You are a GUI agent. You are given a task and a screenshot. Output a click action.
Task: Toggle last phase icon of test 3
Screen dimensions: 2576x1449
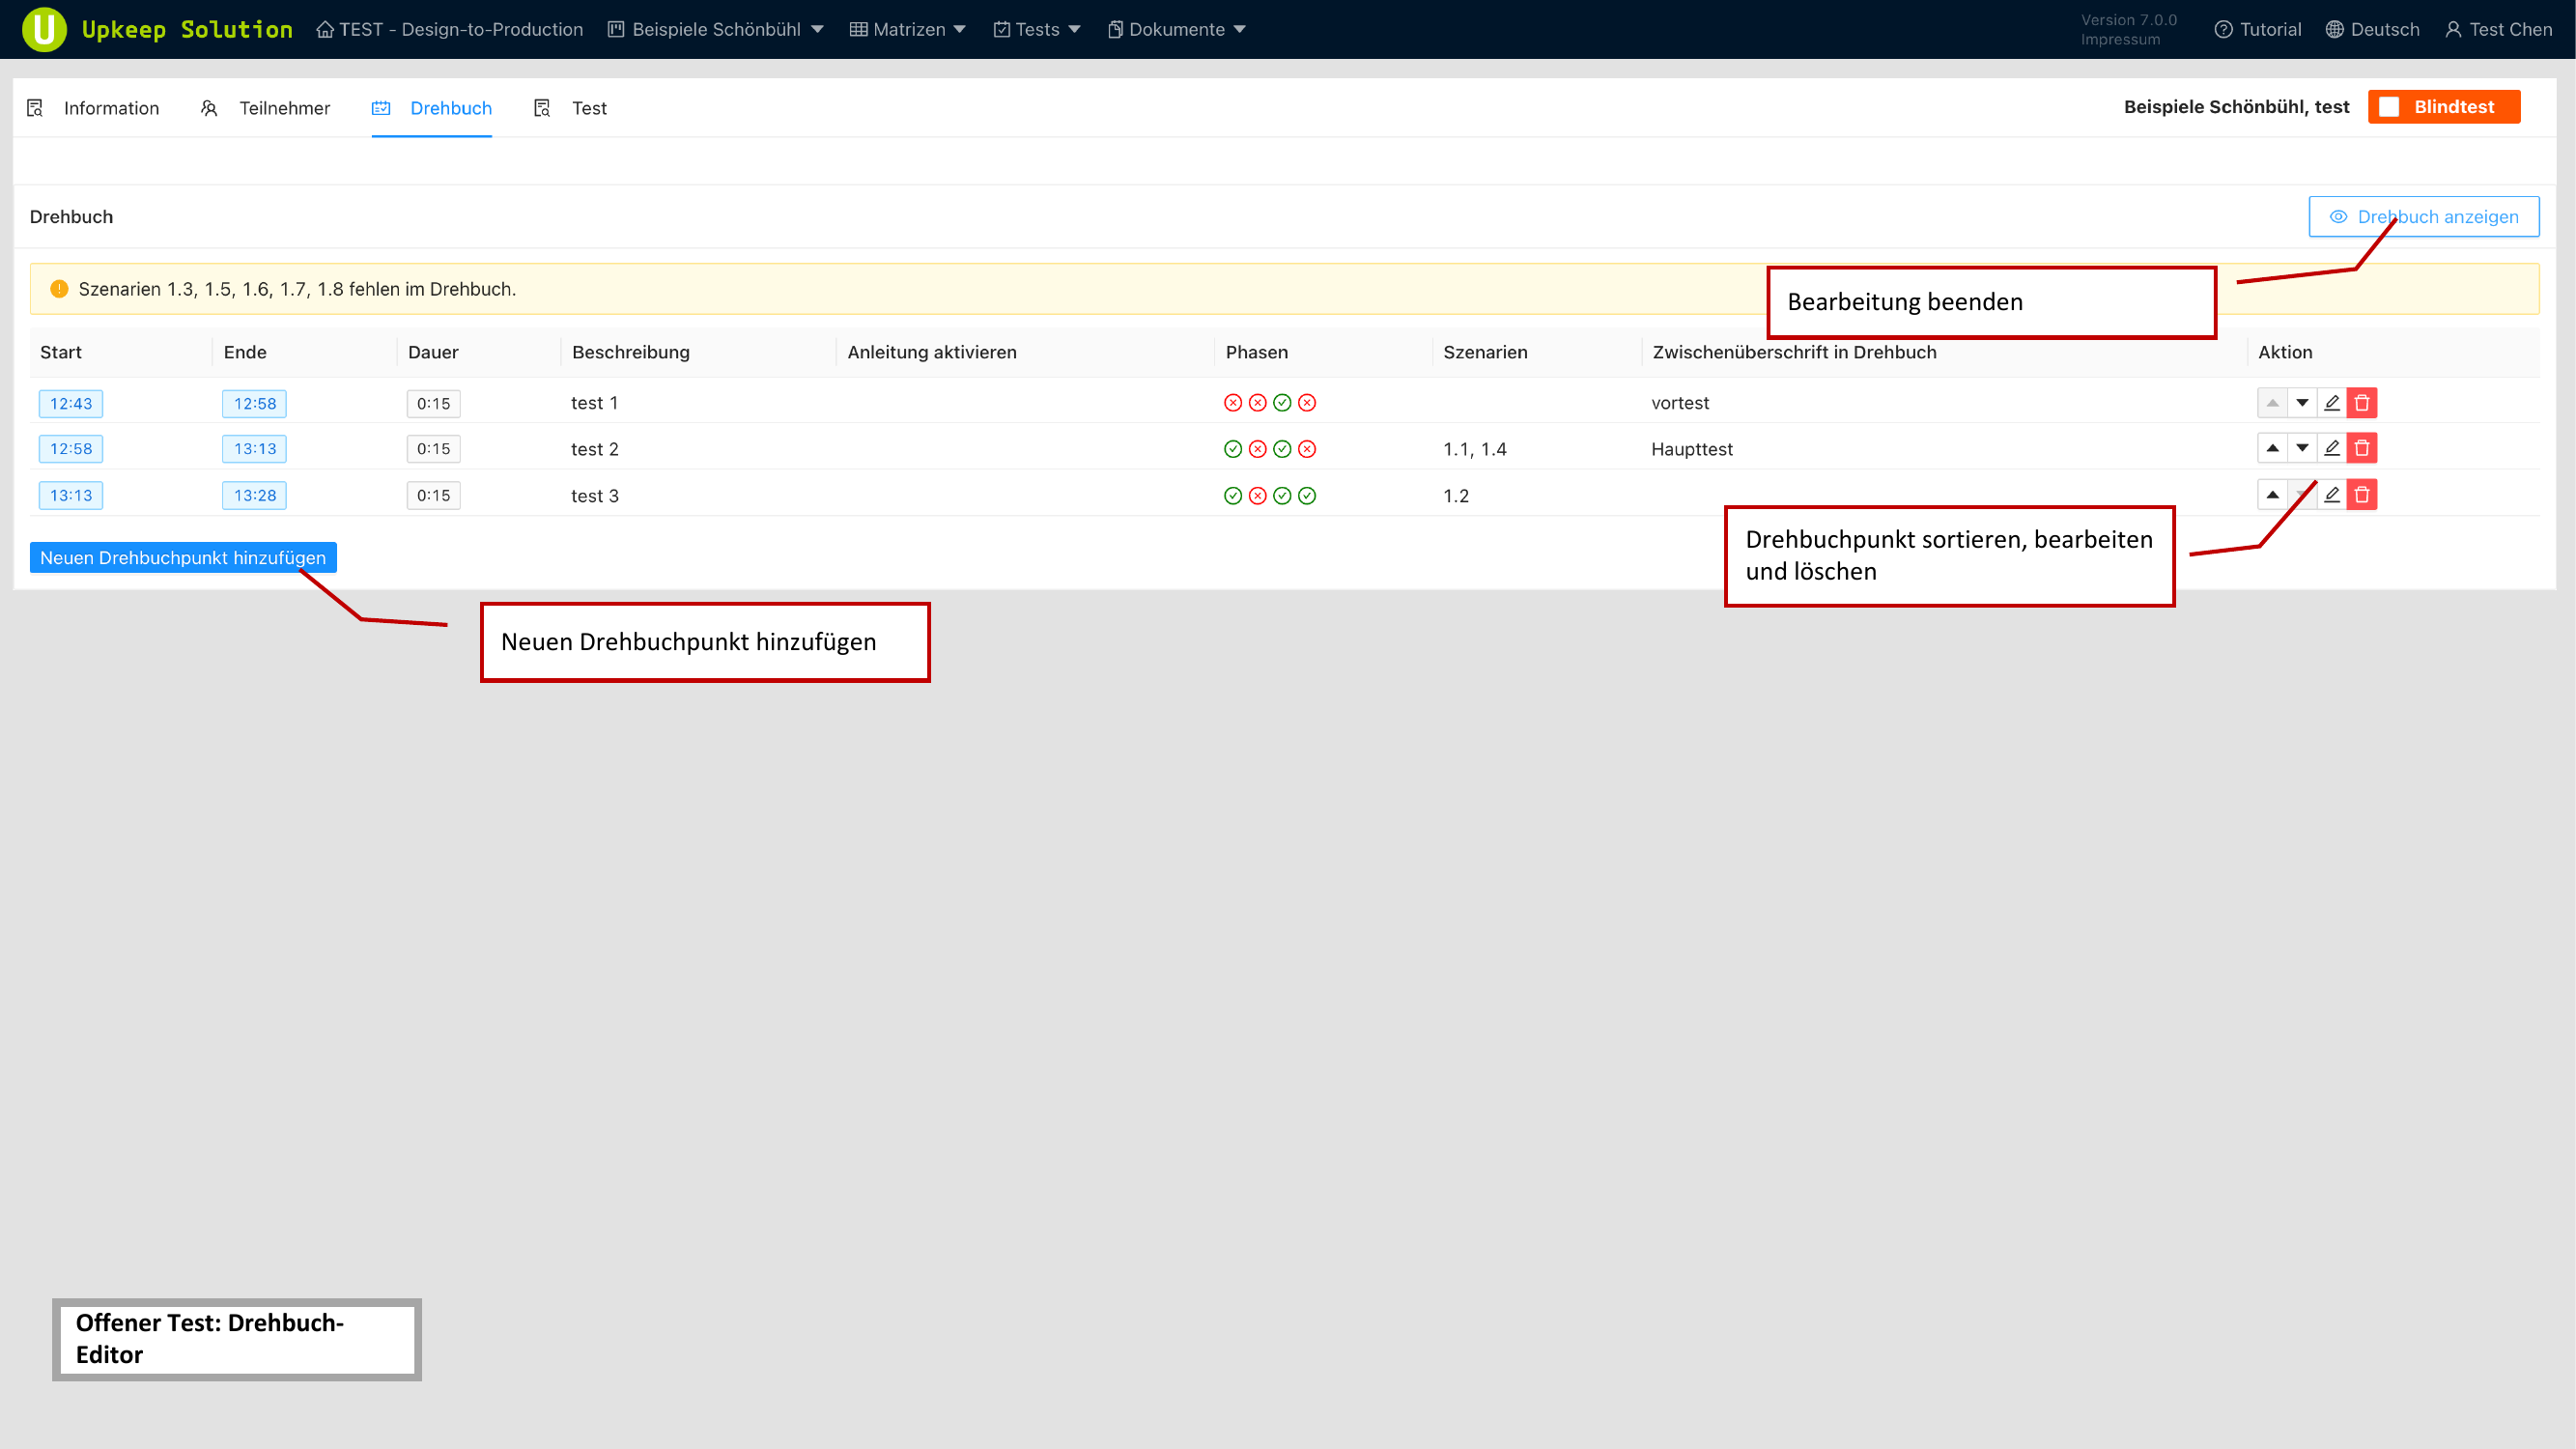(x=1306, y=496)
